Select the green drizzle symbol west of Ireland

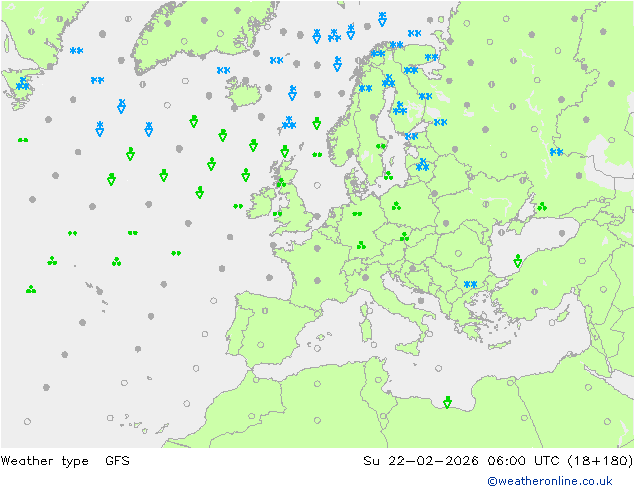coord(238,206)
